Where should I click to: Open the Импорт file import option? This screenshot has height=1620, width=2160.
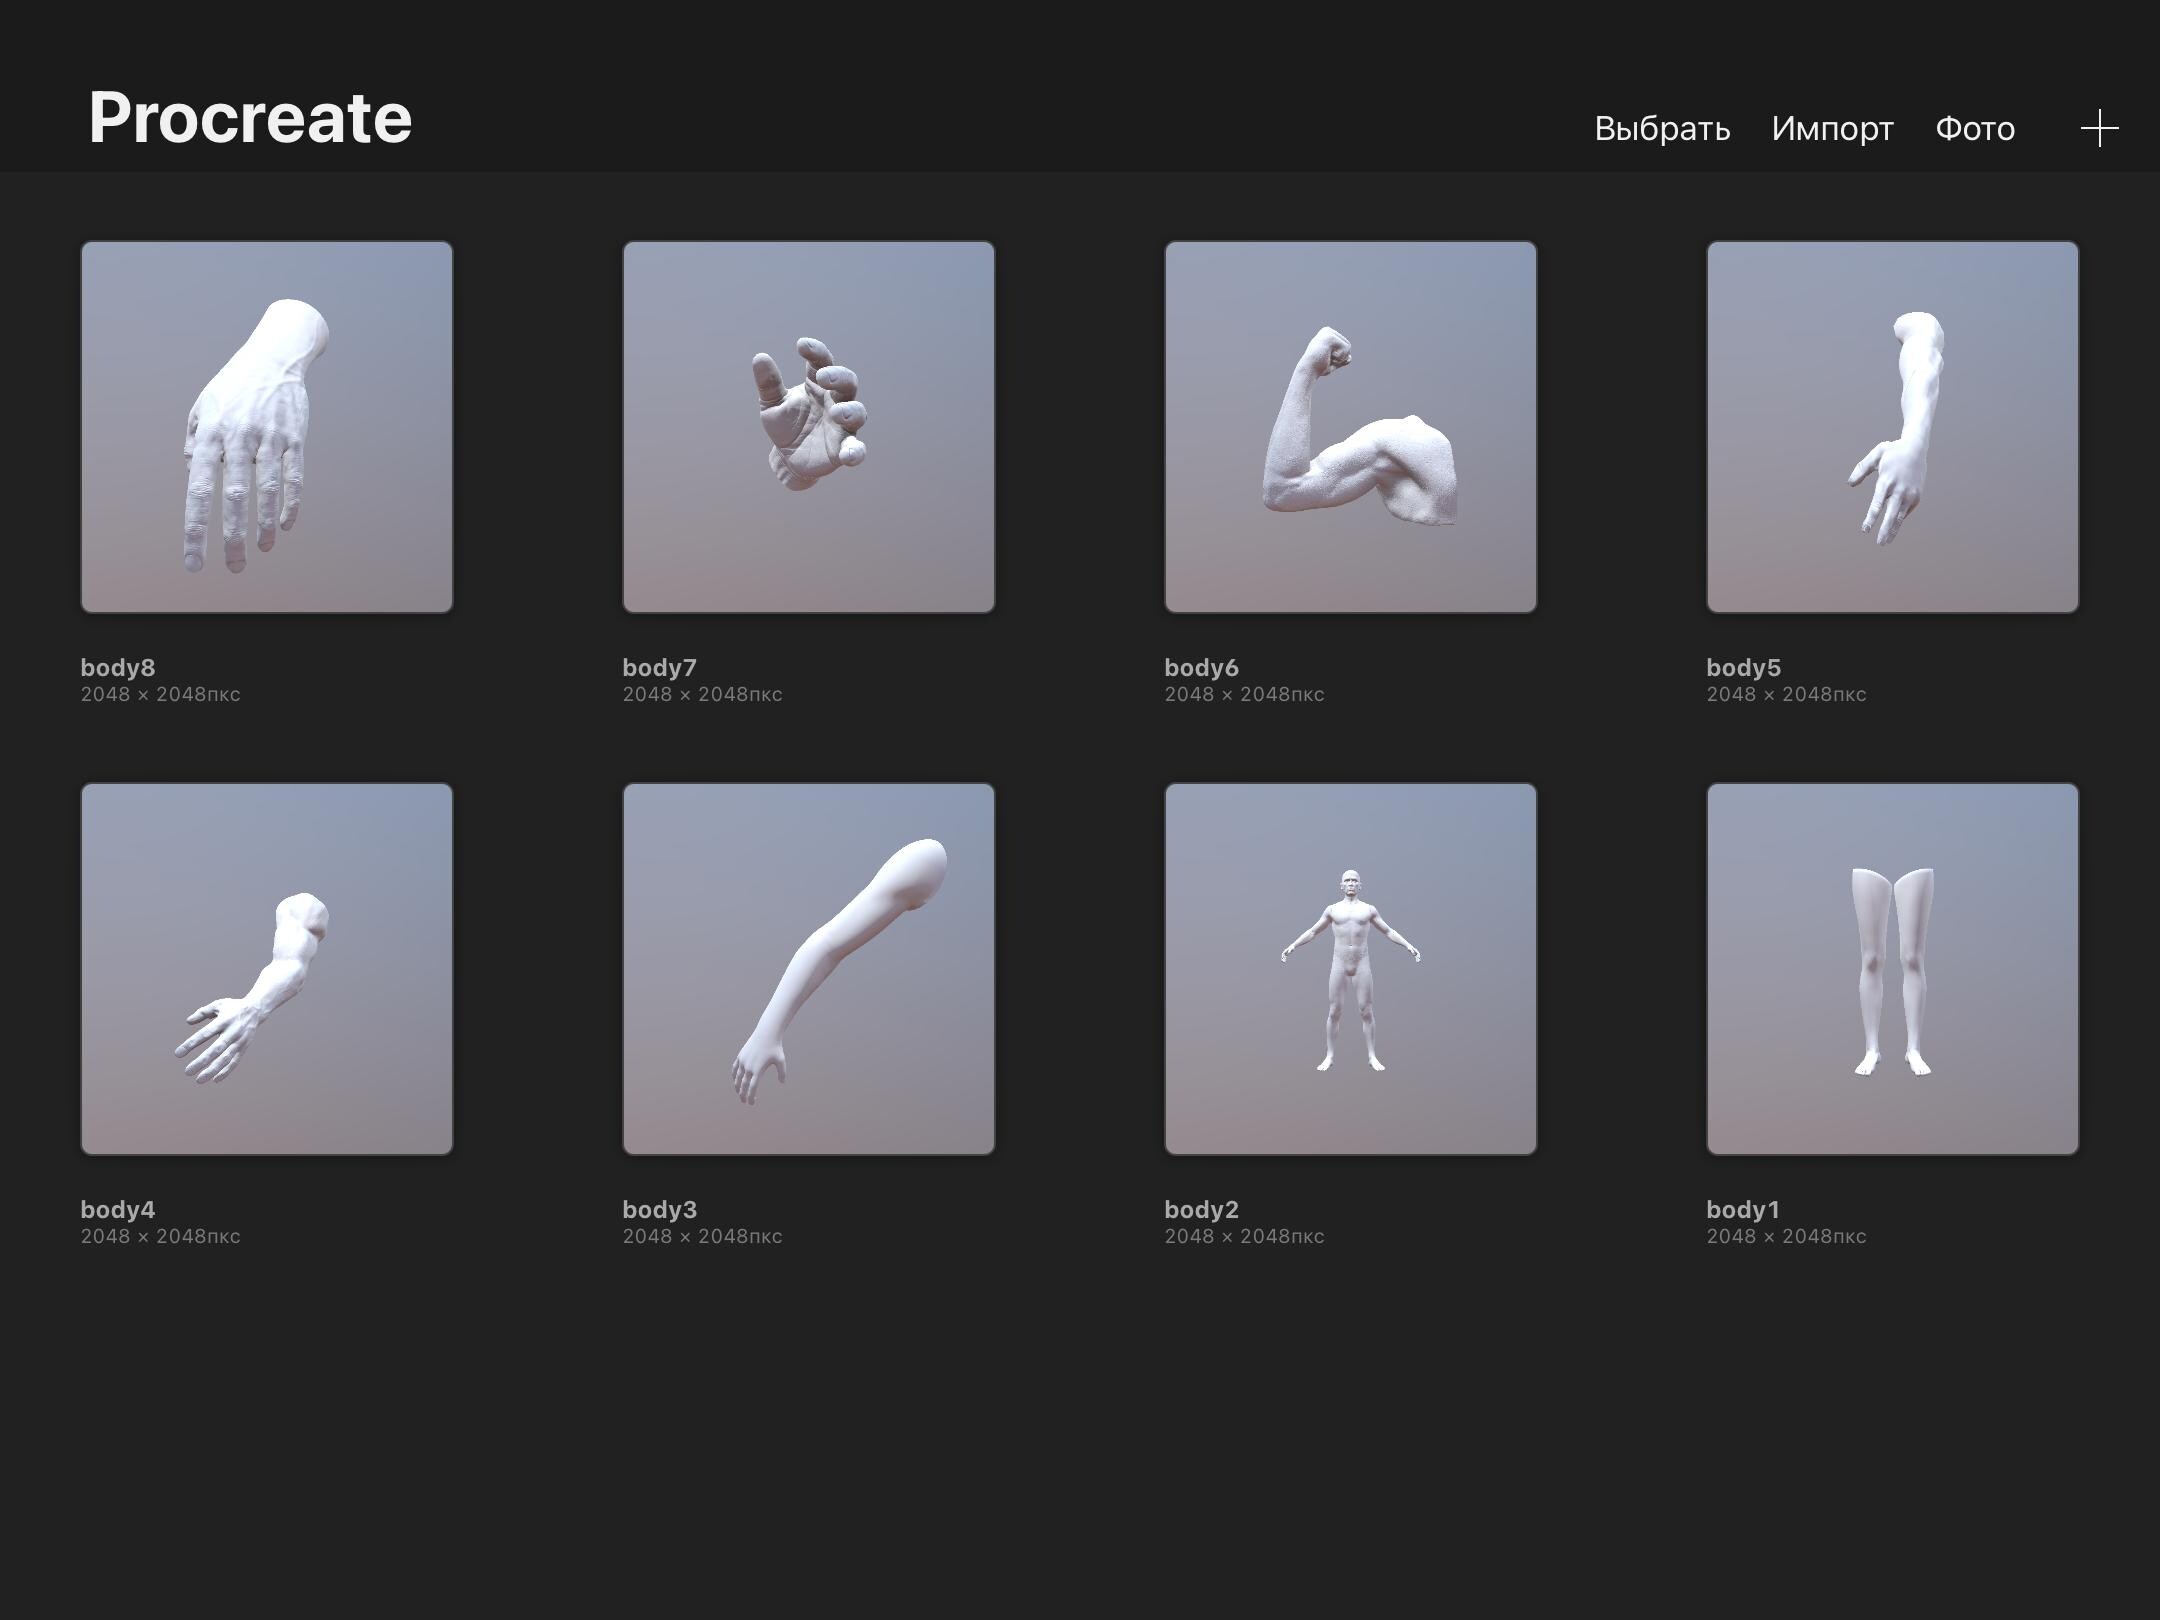click(1831, 127)
